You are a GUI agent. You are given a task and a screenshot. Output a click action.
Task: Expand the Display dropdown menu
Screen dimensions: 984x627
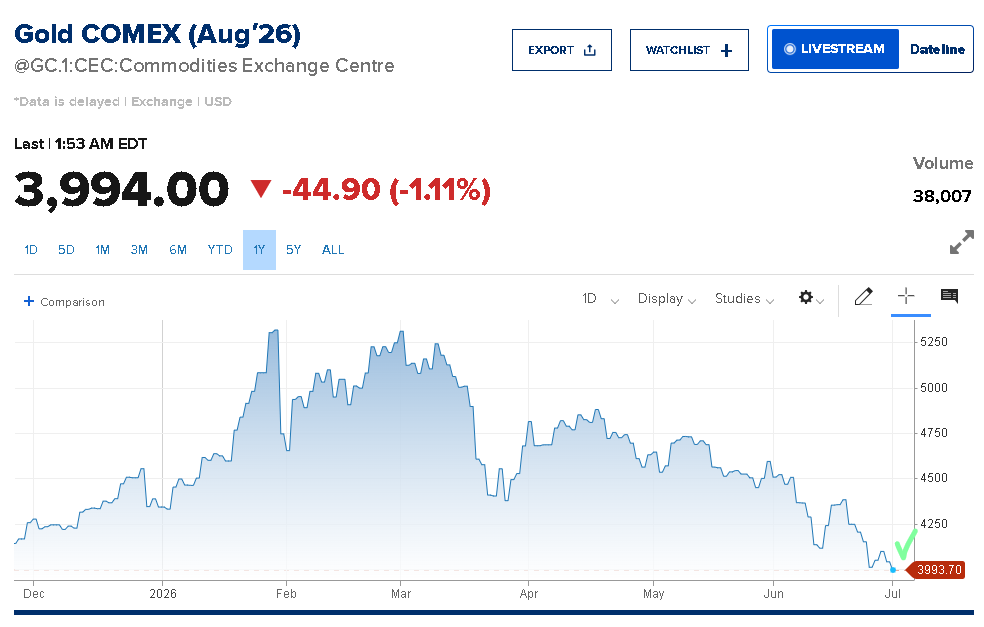click(x=666, y=299)
